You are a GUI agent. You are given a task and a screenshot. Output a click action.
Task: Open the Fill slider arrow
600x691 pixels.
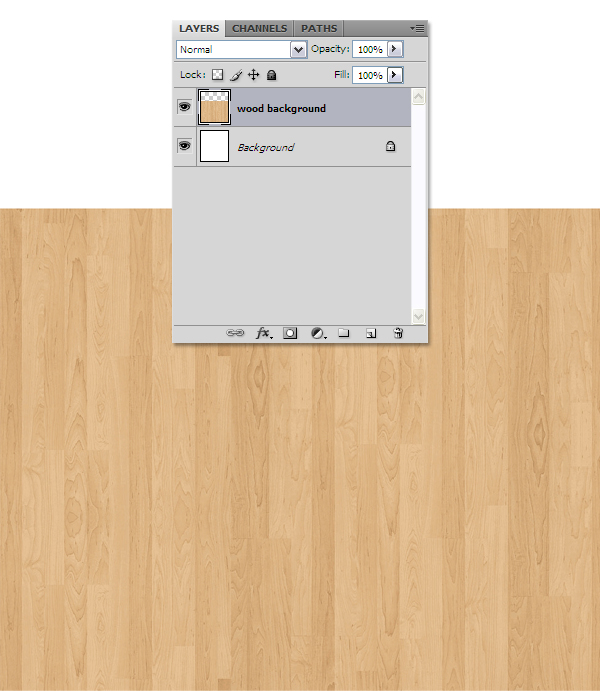pyautogui.click(x=395, y=75)
